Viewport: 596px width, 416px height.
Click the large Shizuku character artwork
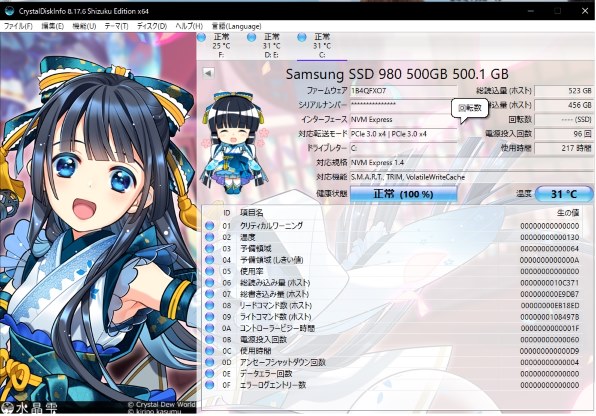tap(98, 223)
